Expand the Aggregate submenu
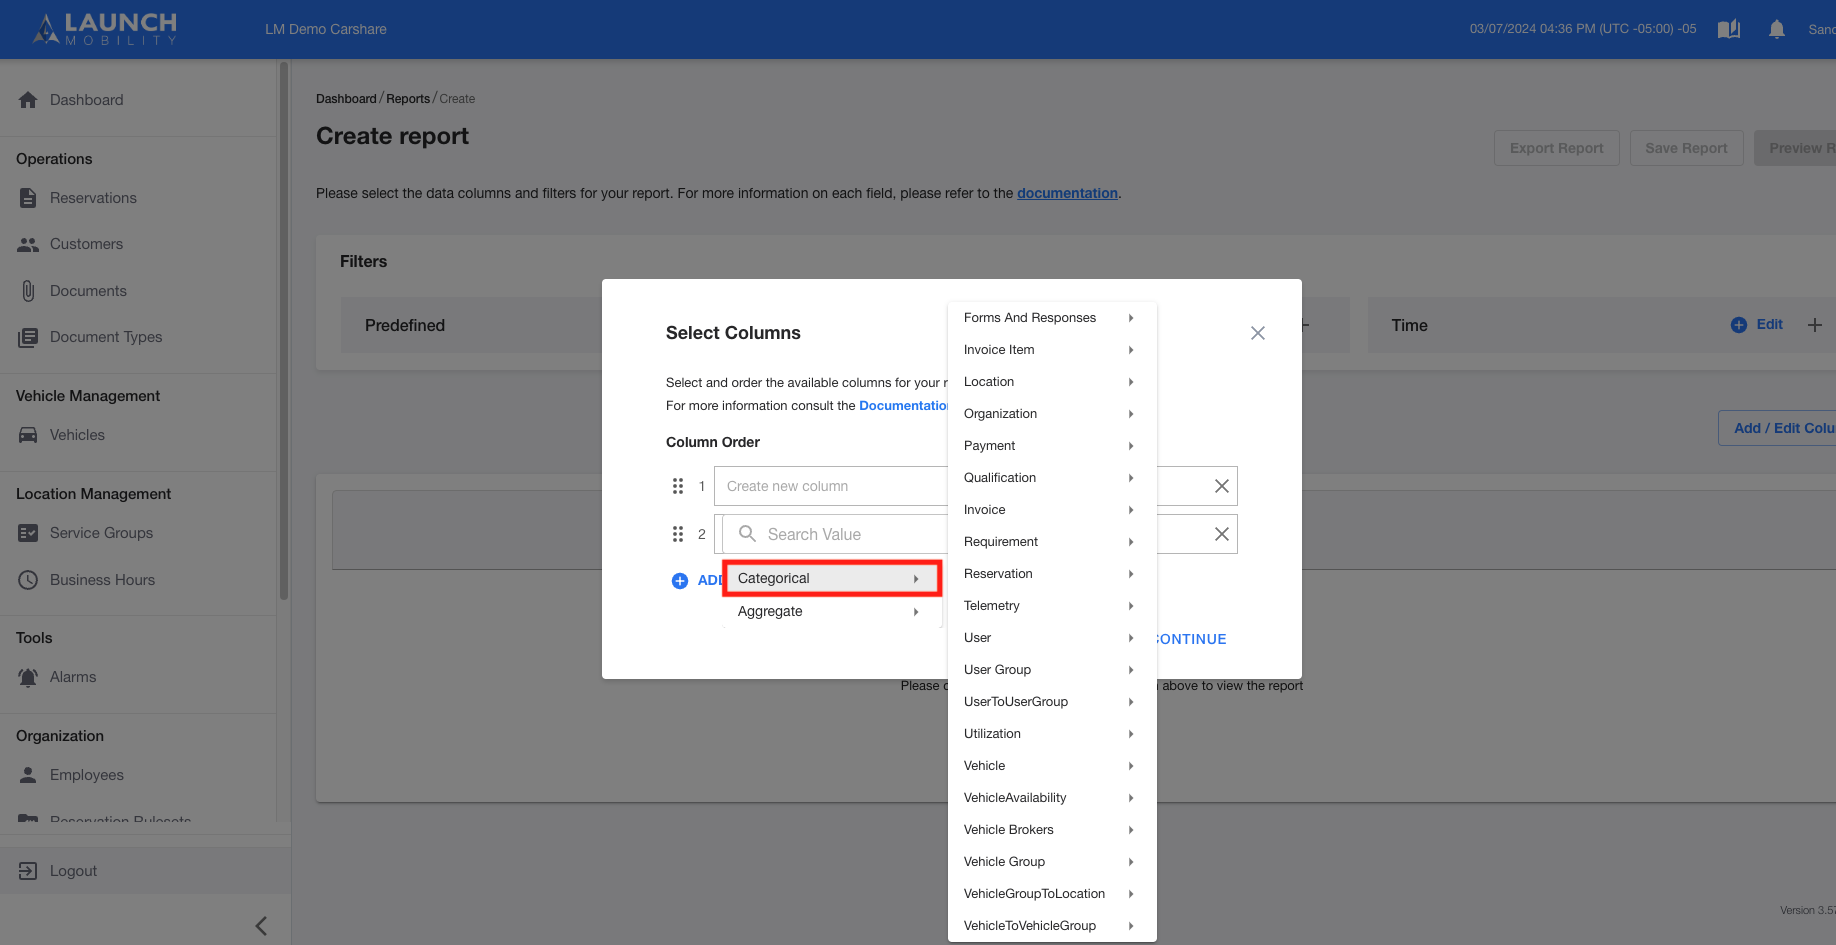1836x945 pixels. pyautogui.click(x=832, y=612)
